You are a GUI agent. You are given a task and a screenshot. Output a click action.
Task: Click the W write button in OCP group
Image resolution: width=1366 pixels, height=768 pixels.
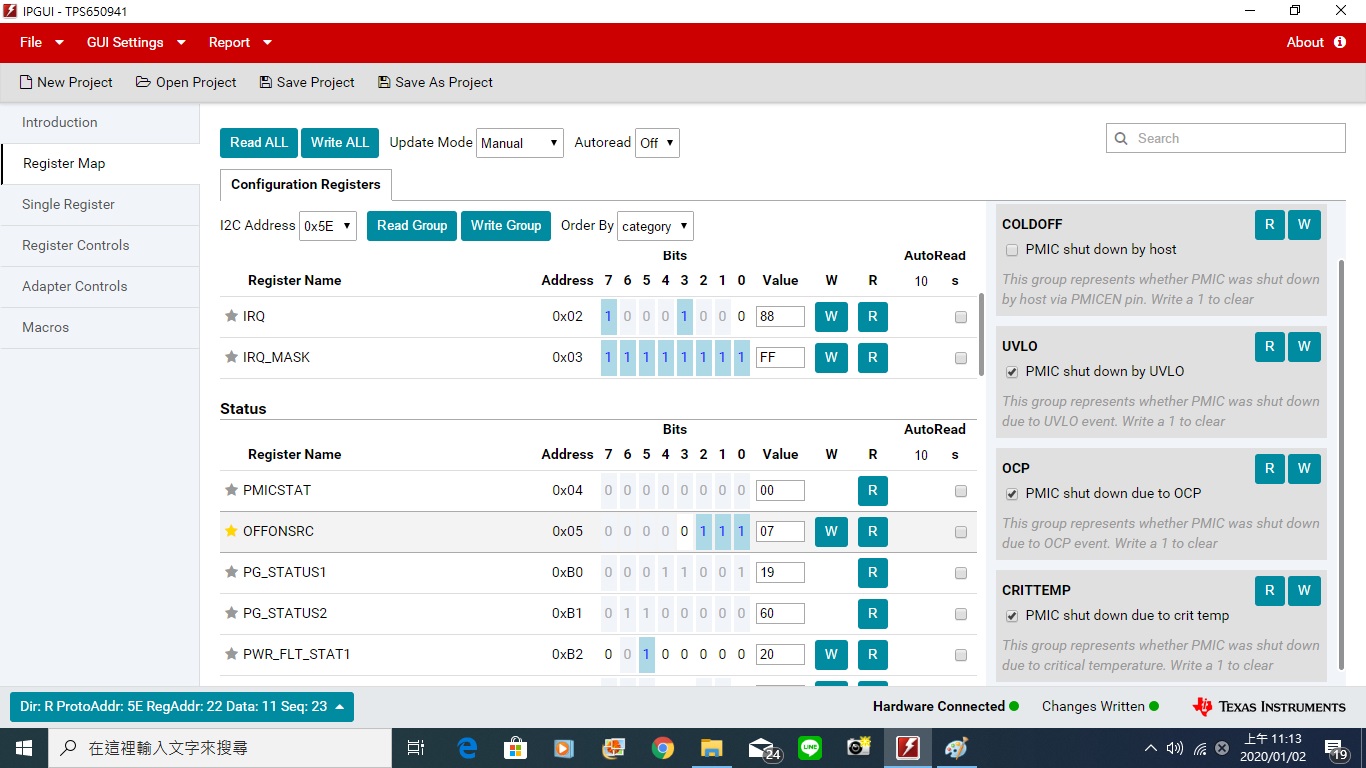pyautogui.click(x=1304, y=469)
